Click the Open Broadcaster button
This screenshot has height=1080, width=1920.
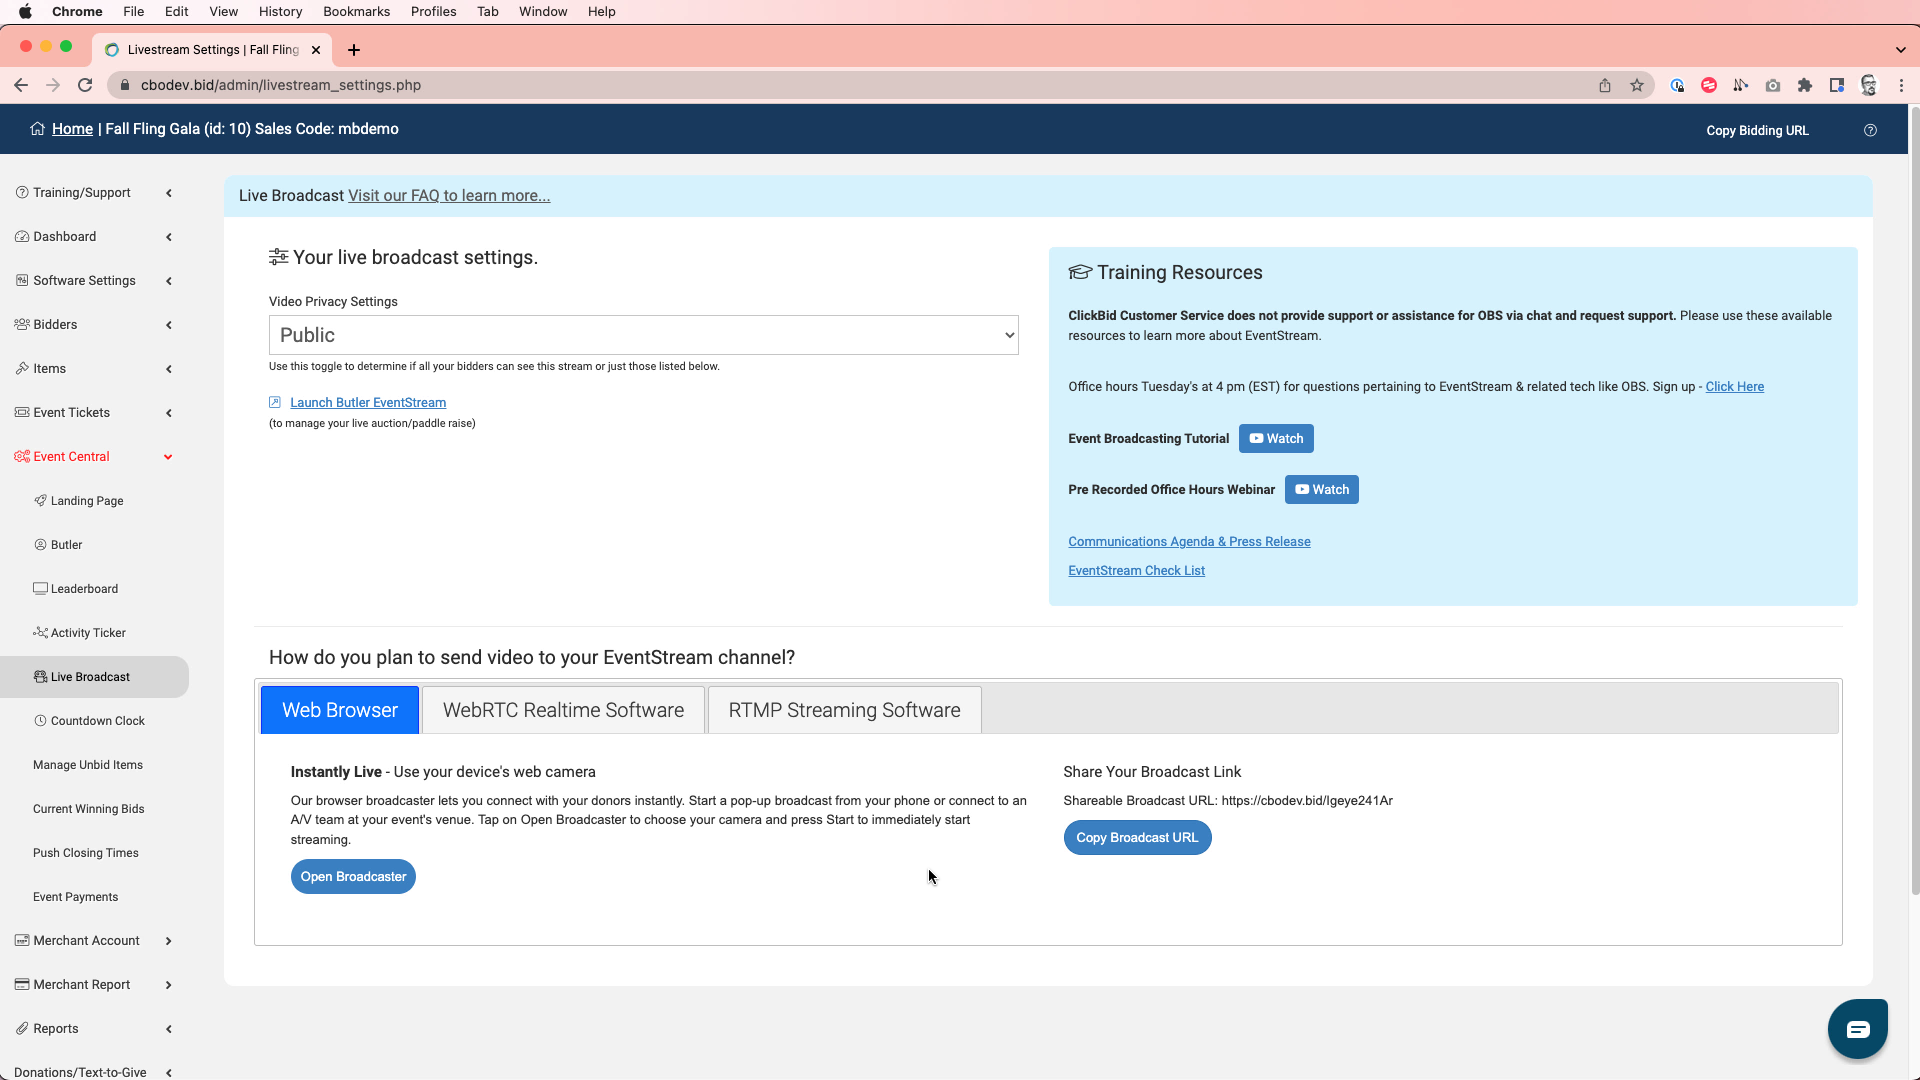coord(353,877)
